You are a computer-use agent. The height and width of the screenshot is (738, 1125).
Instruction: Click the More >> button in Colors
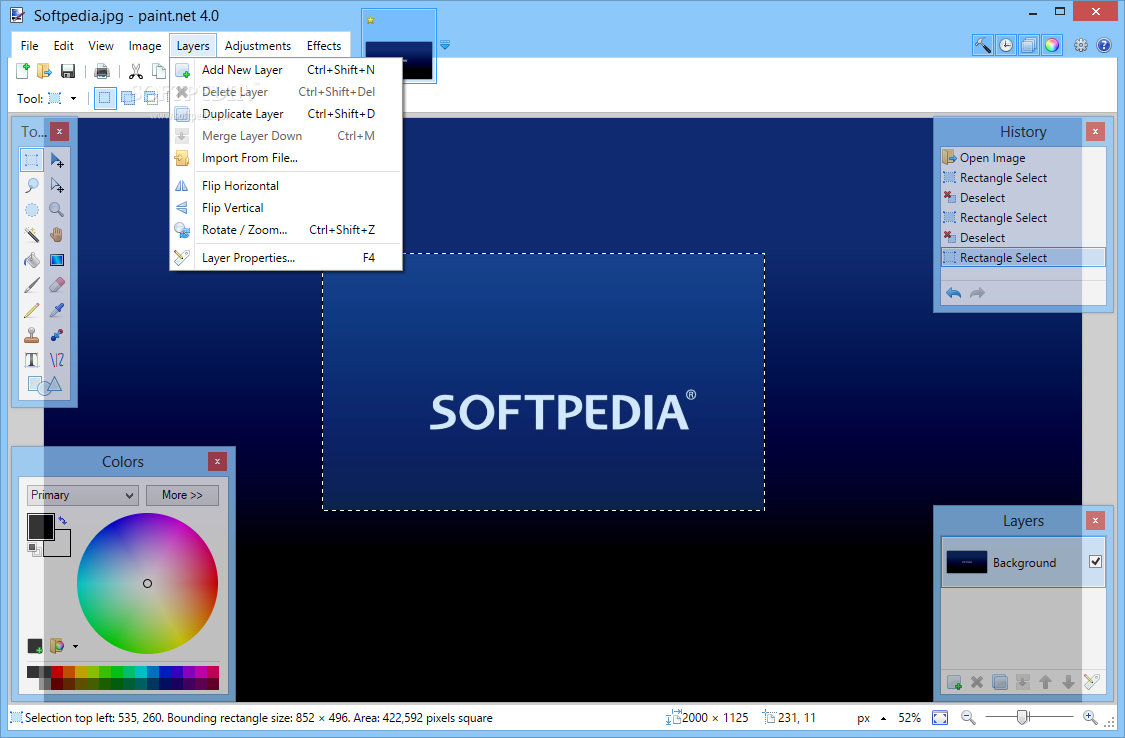coord(182,495)
